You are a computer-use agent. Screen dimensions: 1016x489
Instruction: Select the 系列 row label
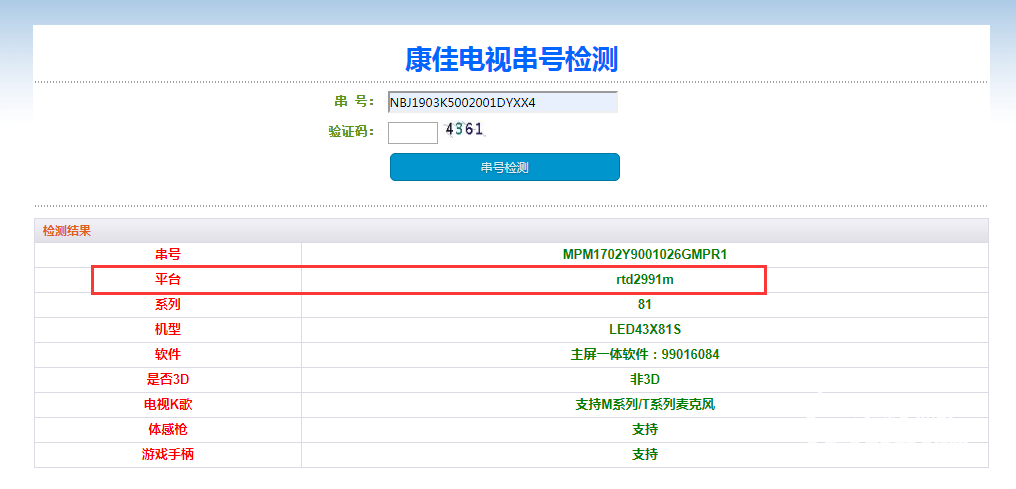[168, 304]
